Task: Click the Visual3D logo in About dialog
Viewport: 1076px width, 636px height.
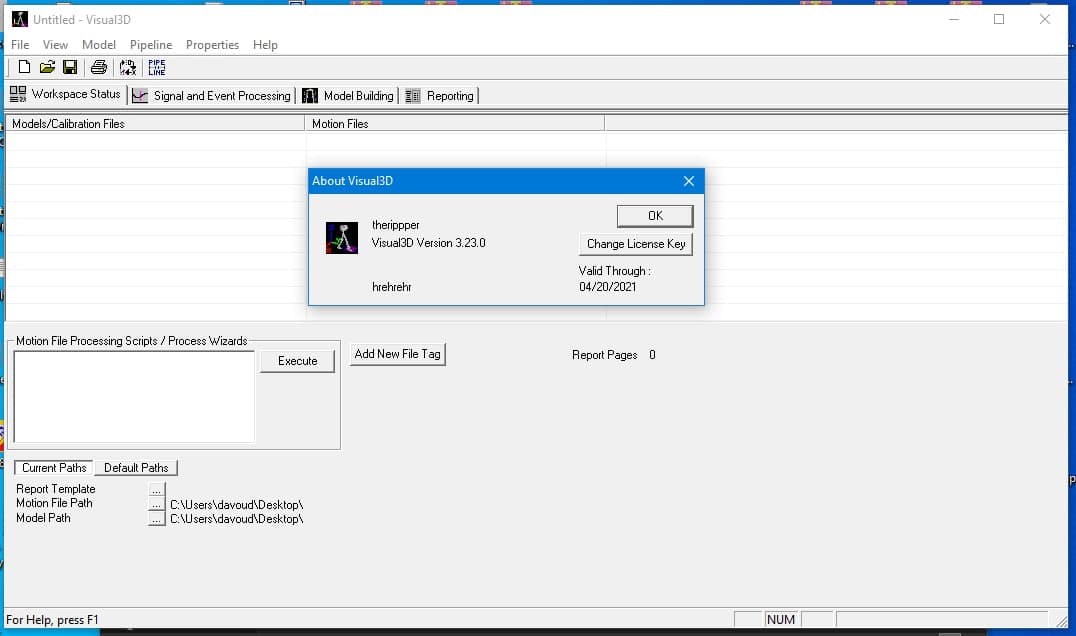Action: 342,238
